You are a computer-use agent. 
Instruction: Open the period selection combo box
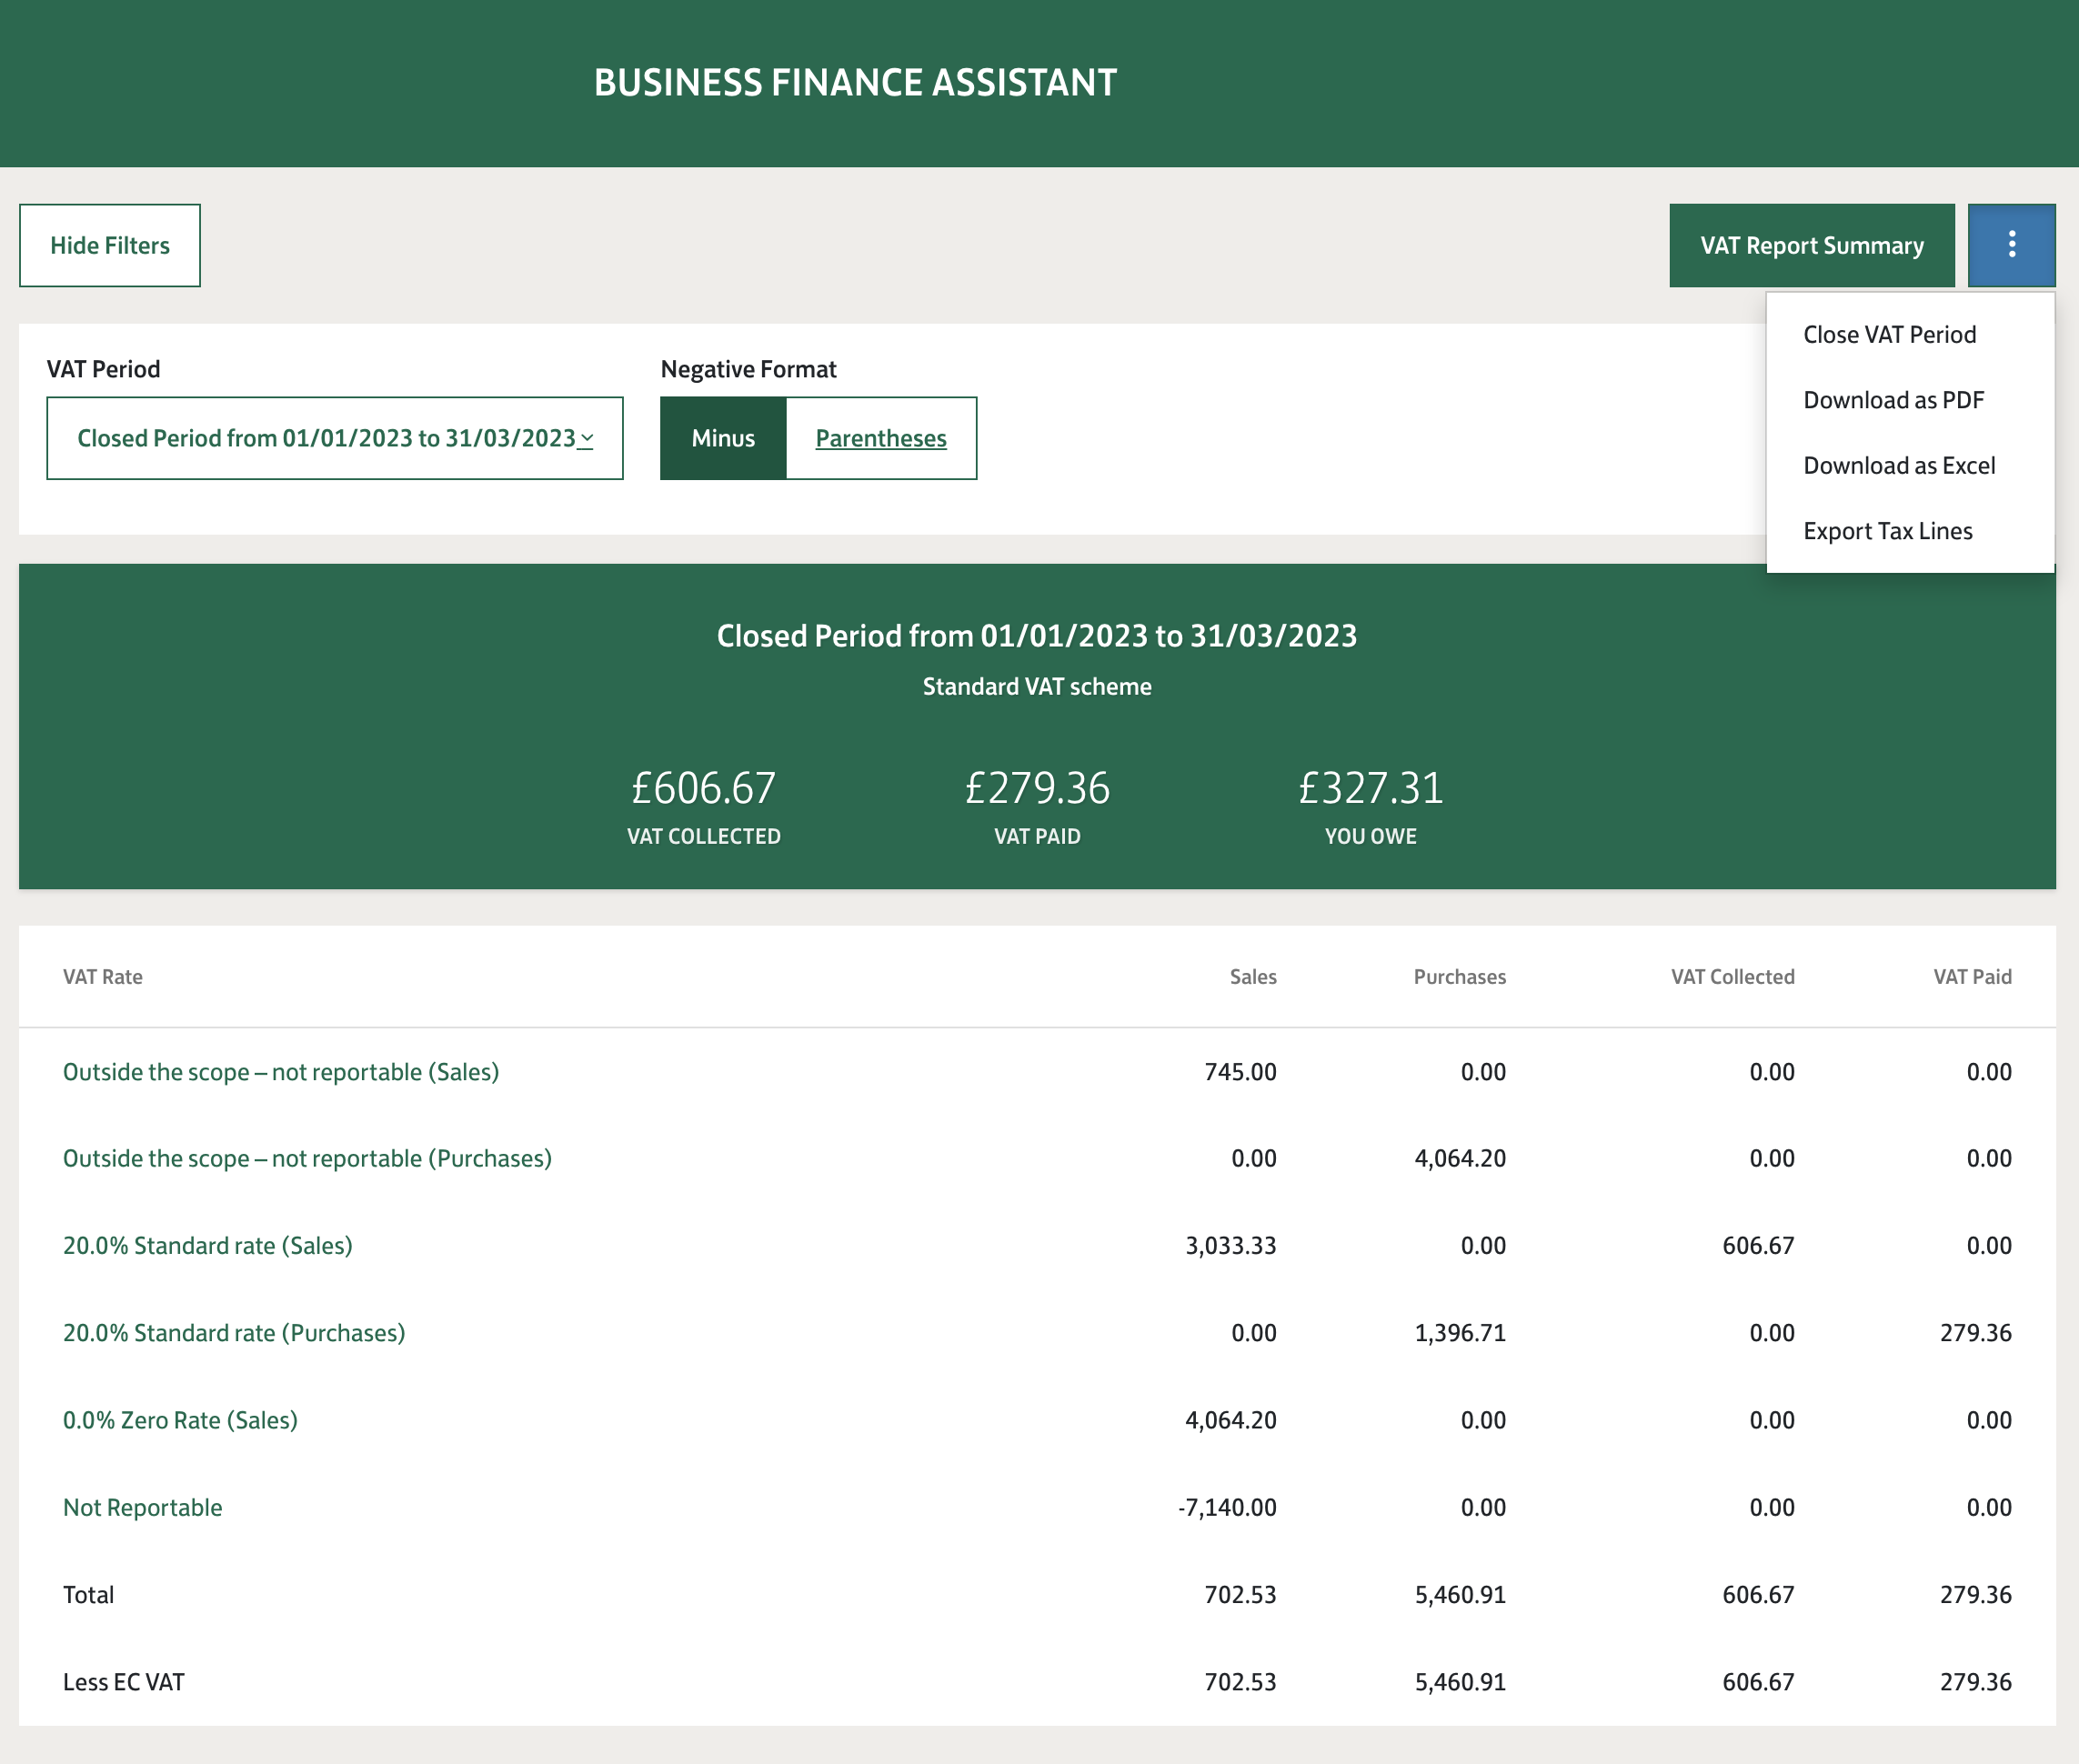pyautogui.click(x=335, y=437)
